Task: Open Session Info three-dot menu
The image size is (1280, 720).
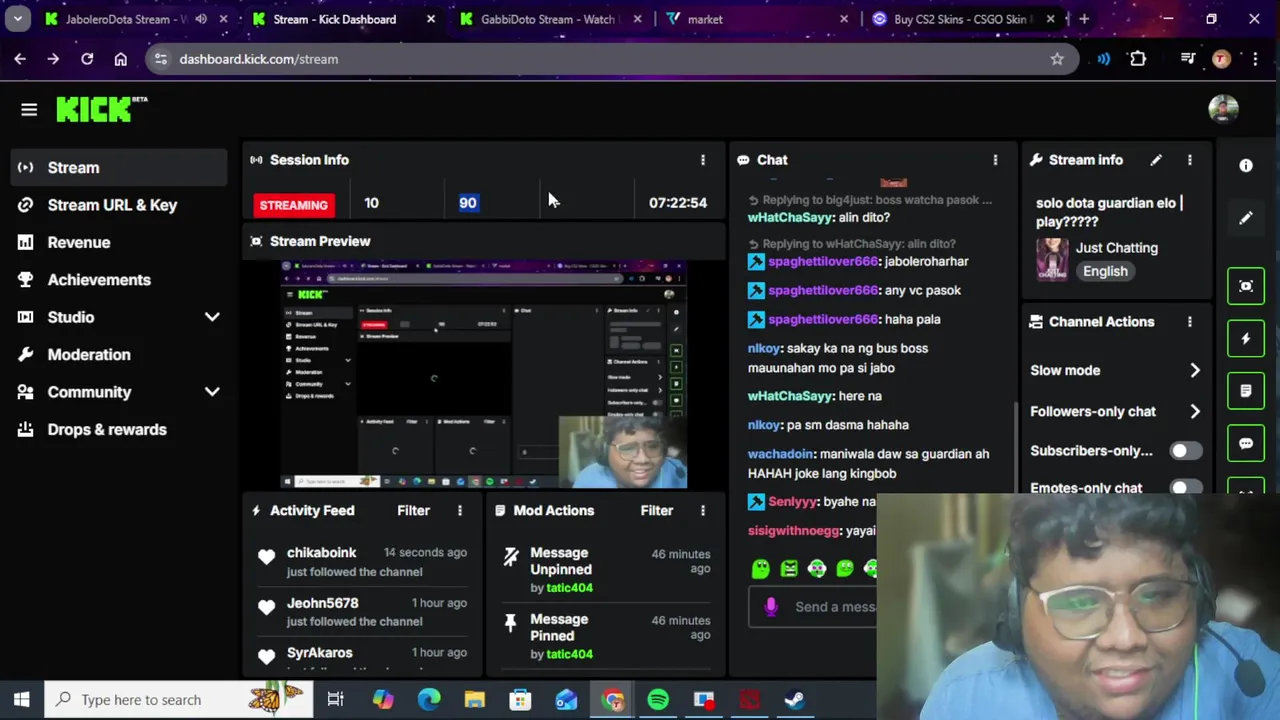Action: click(703, 160)
